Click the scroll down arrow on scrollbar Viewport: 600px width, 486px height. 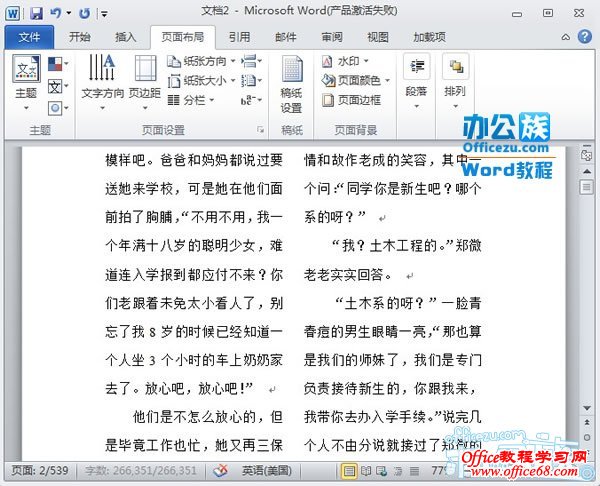point(587,408)
